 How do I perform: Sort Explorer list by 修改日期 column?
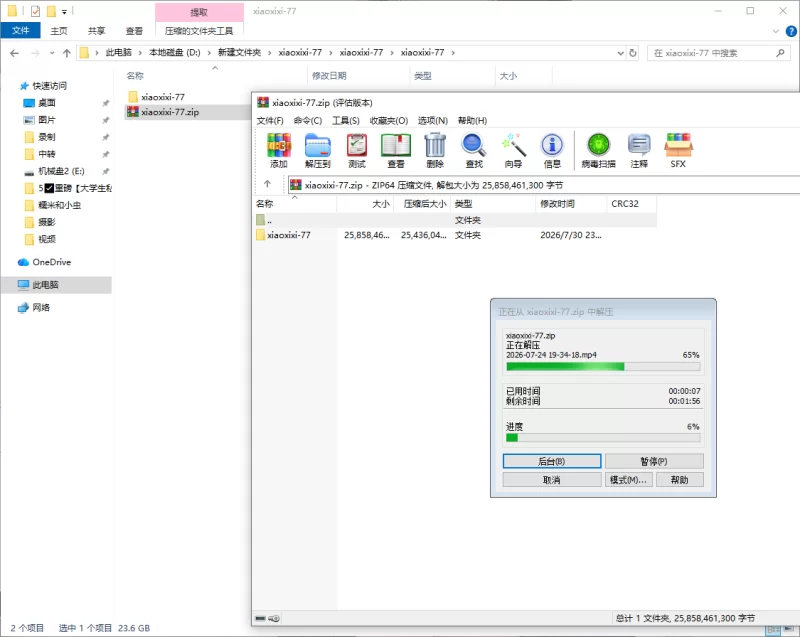coord(359,76)
